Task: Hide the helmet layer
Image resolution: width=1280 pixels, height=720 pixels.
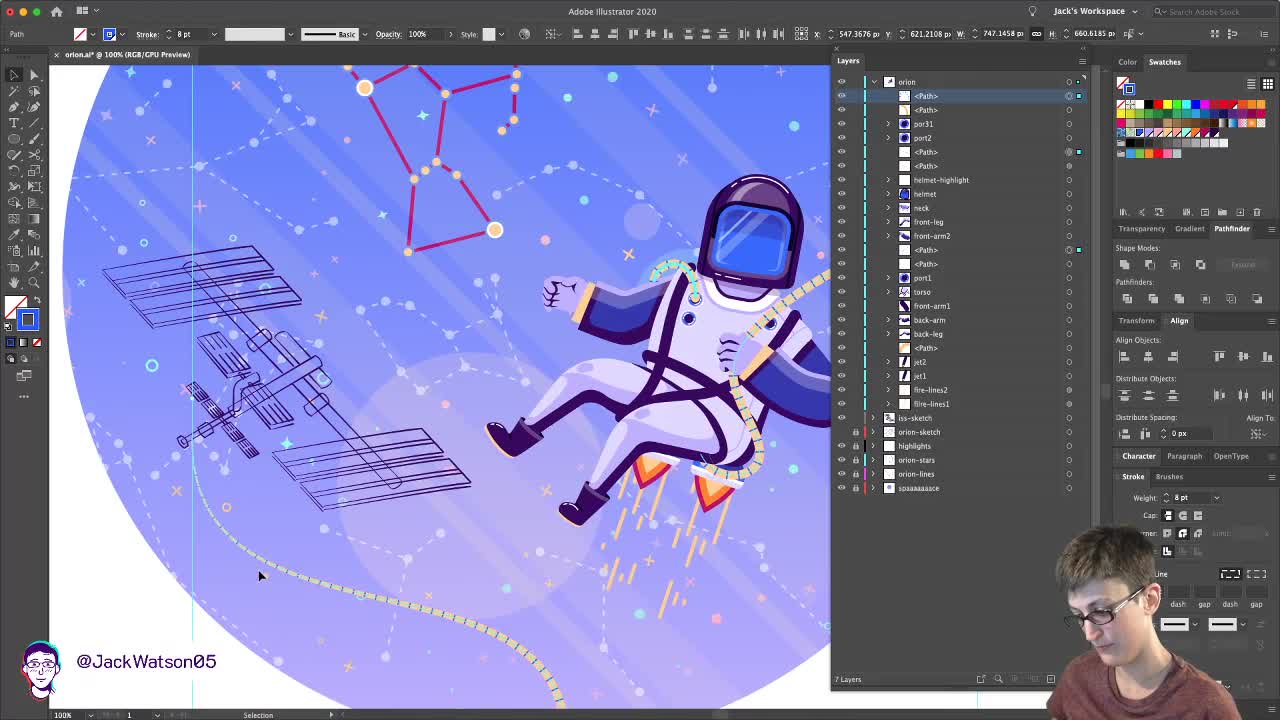Action: (x=841, y=194)
